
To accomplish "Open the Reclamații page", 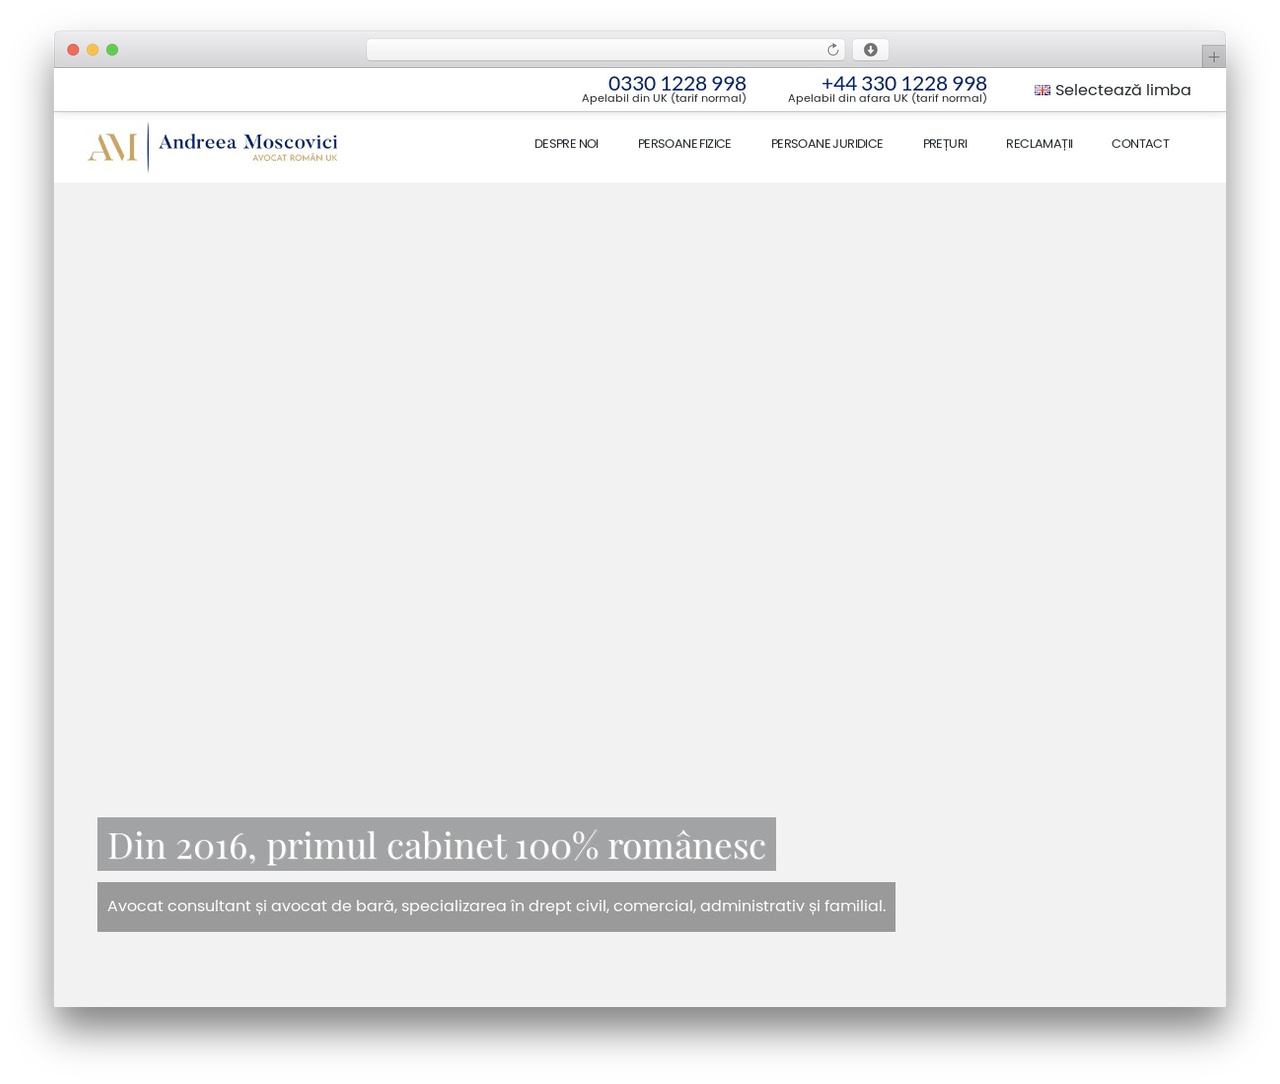I will pos(1039,144).
